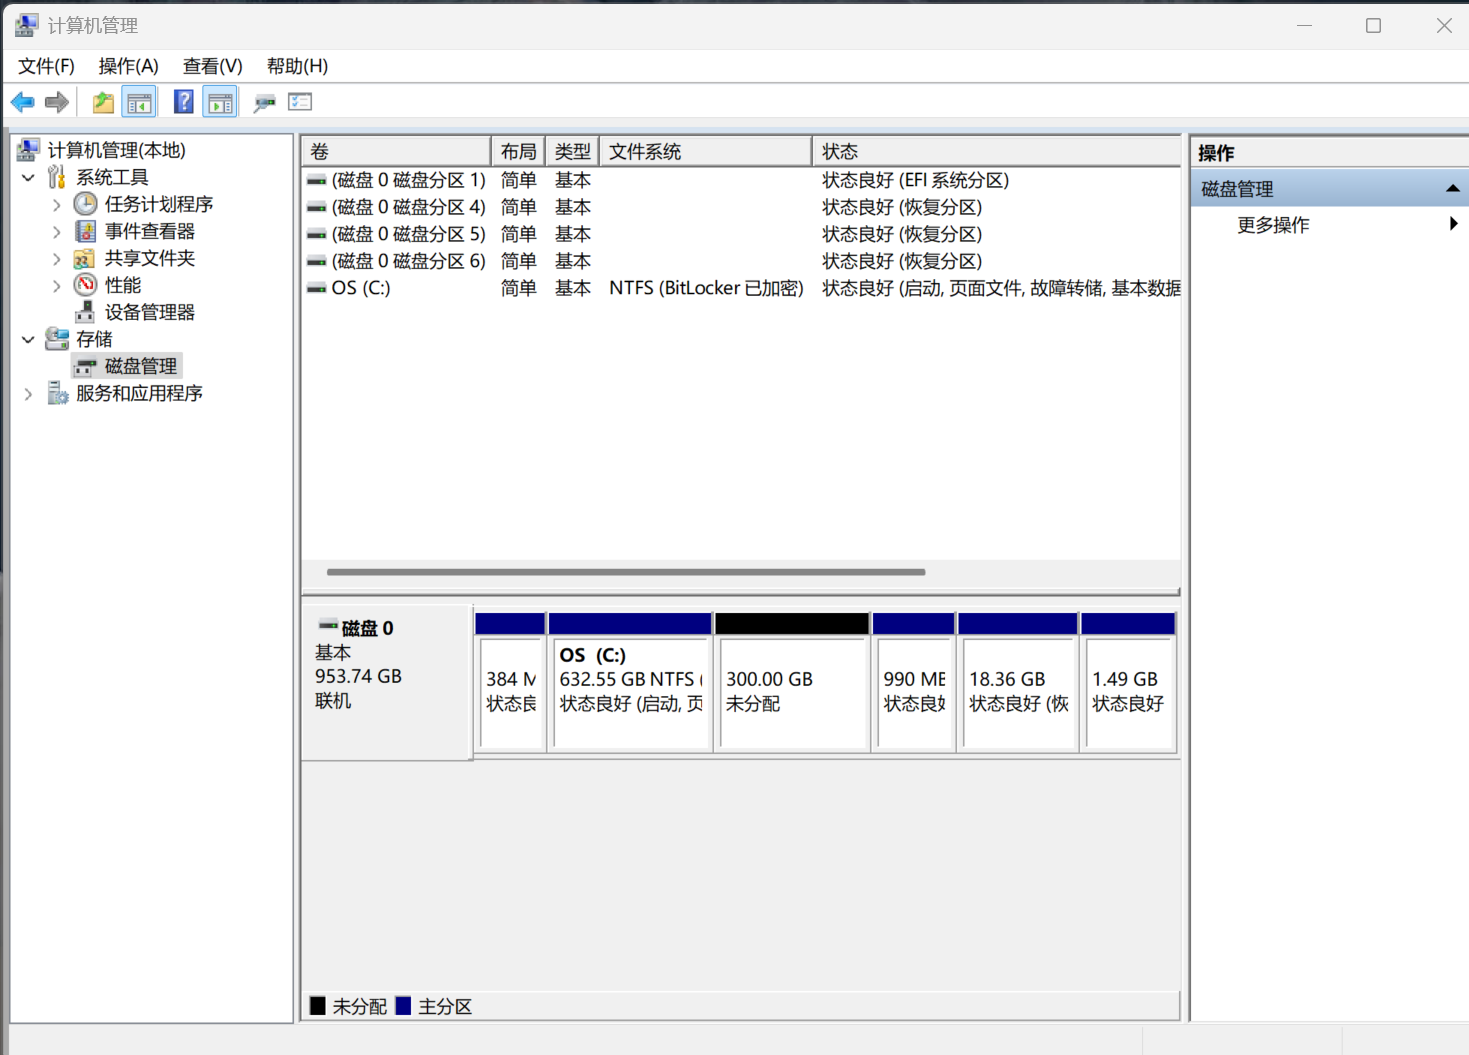Click the disk connection toolbar icon

pyautogui.click(x=264, y=102)
